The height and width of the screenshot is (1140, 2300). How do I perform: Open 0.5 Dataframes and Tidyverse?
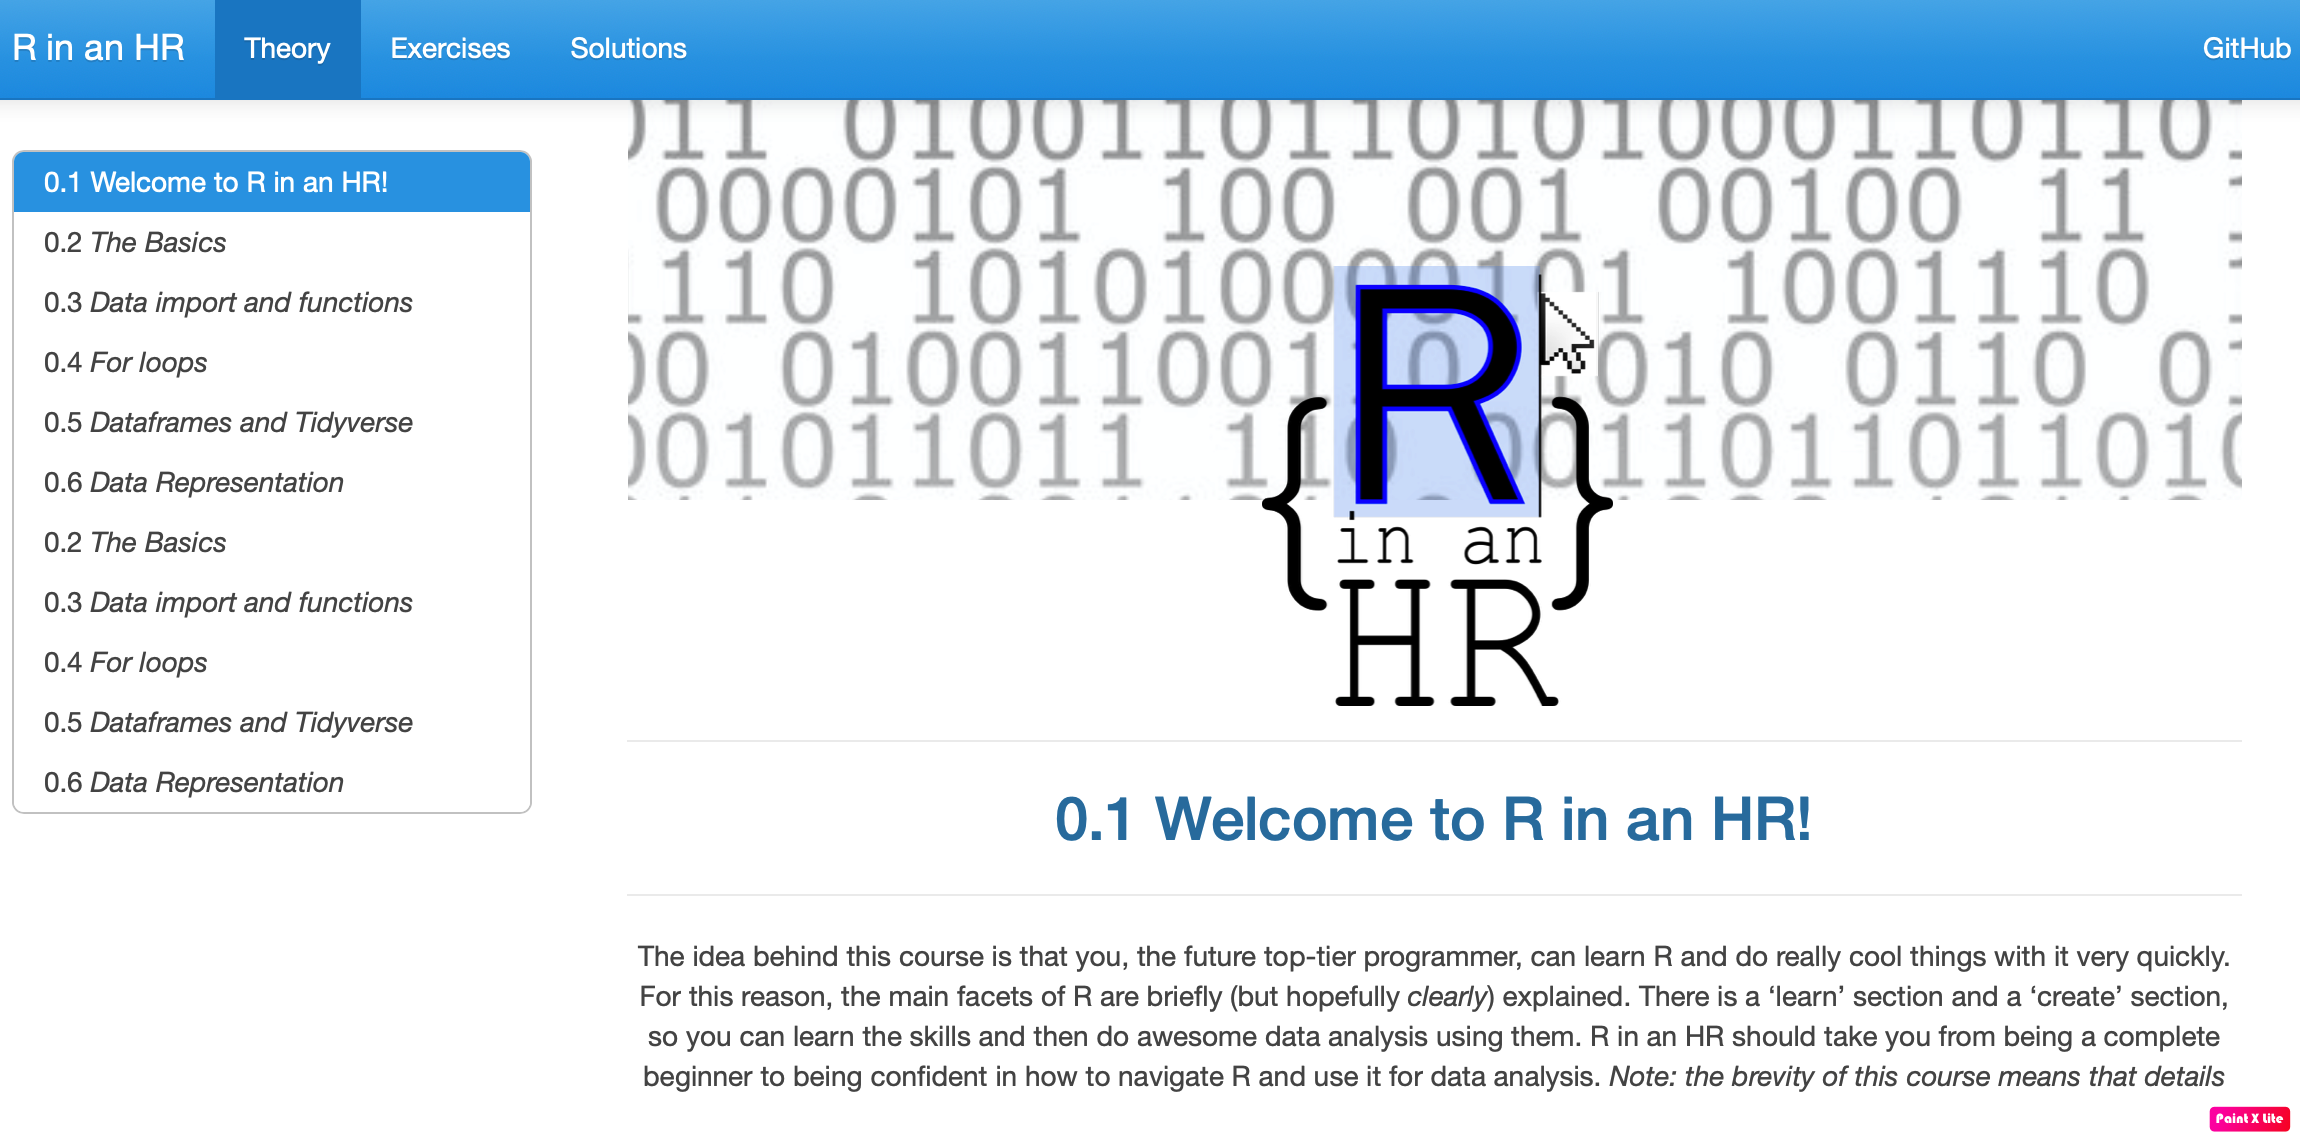pos(228,422)
